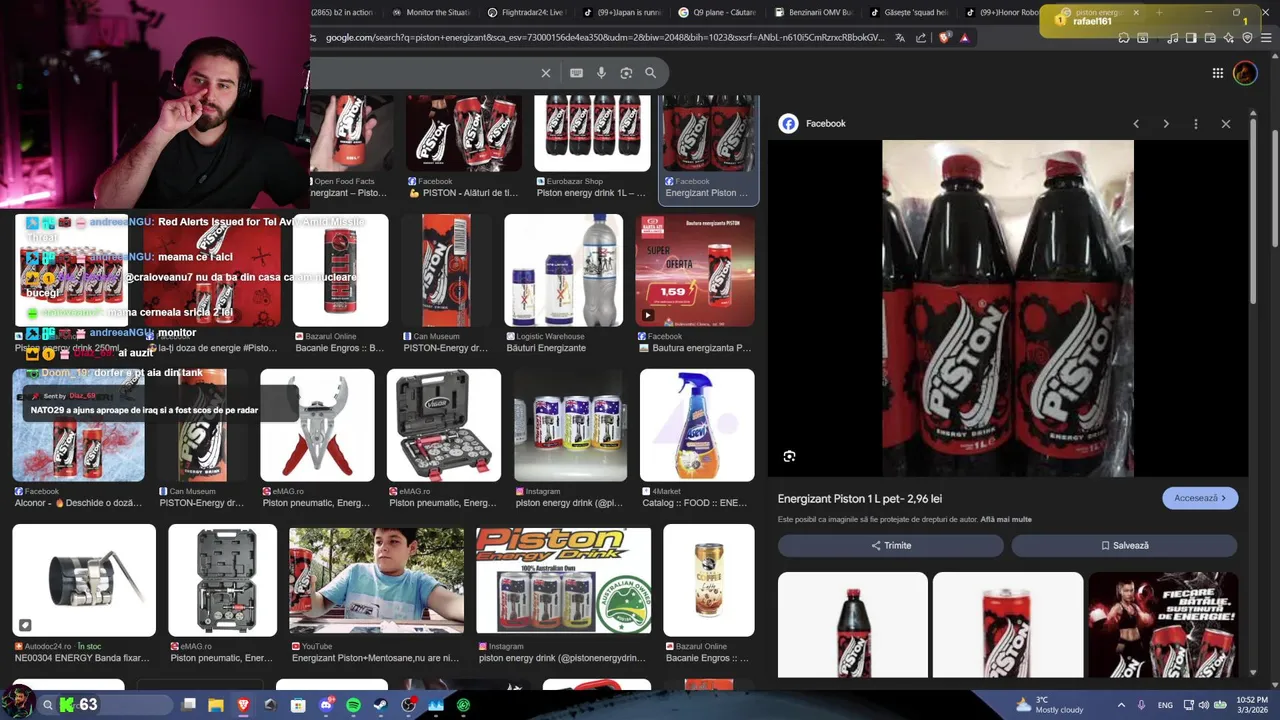Open the Super Oferta 1,59 Facebook result
Screen dimensions: 1280x720
pos(695,283)
